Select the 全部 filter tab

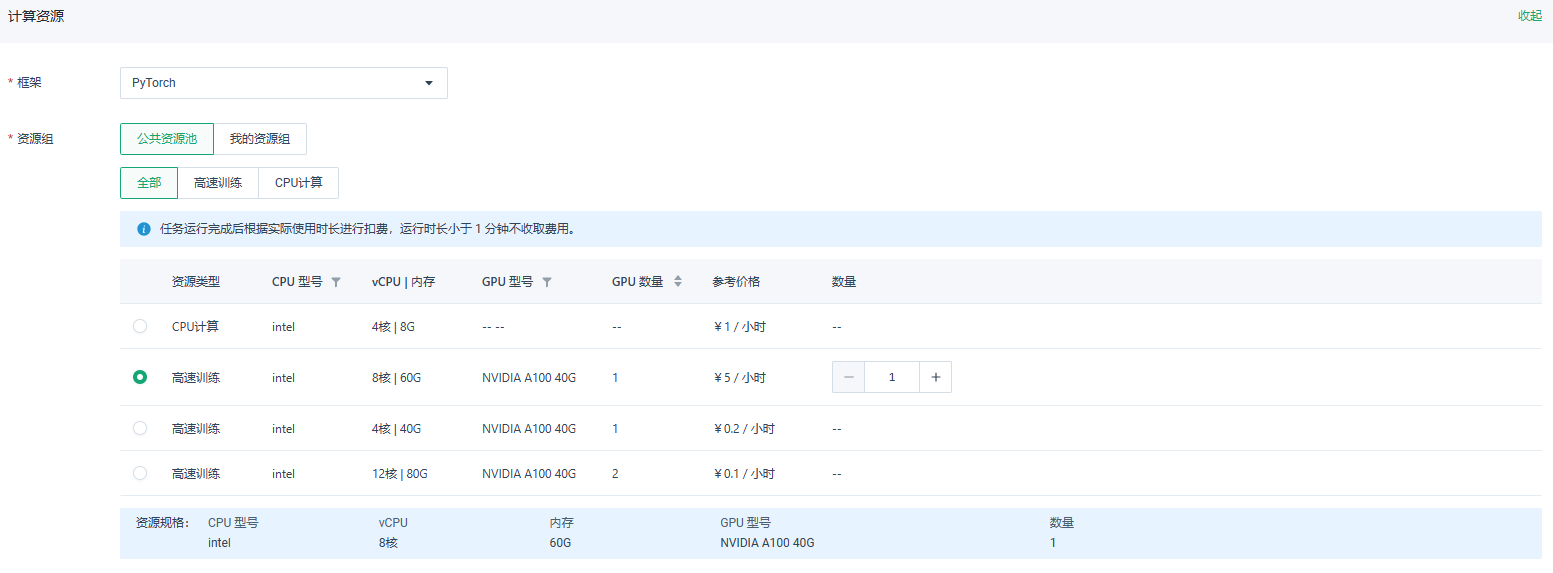click(x=149, y=183)
